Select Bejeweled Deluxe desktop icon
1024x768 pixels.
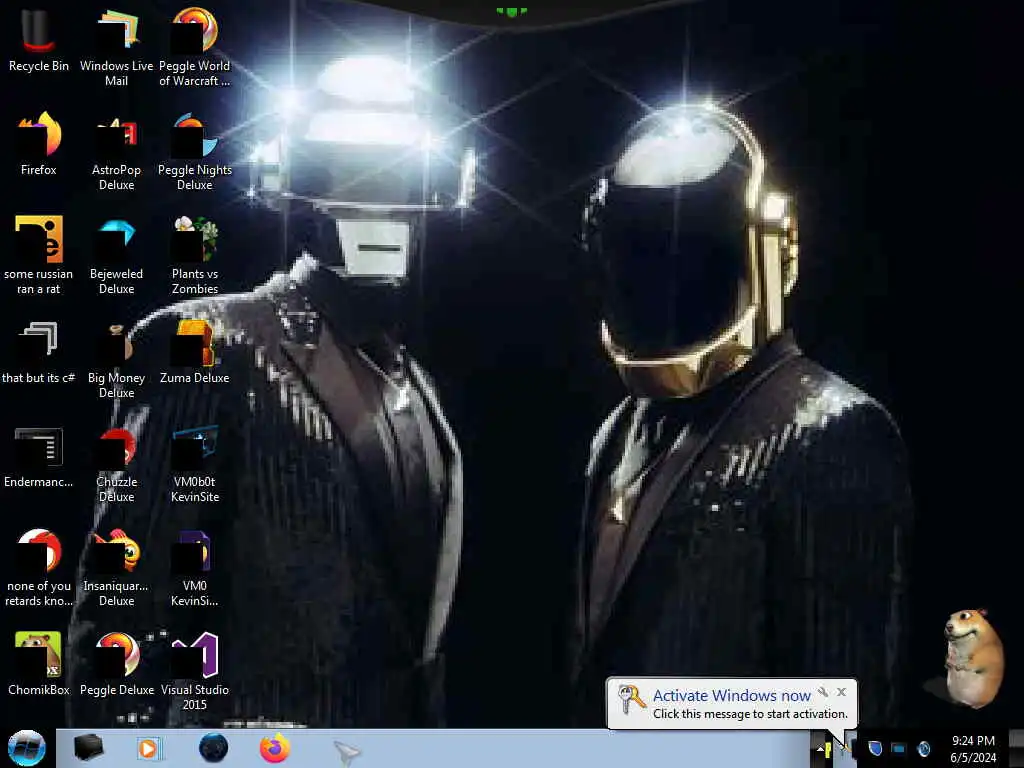[116, 255]
